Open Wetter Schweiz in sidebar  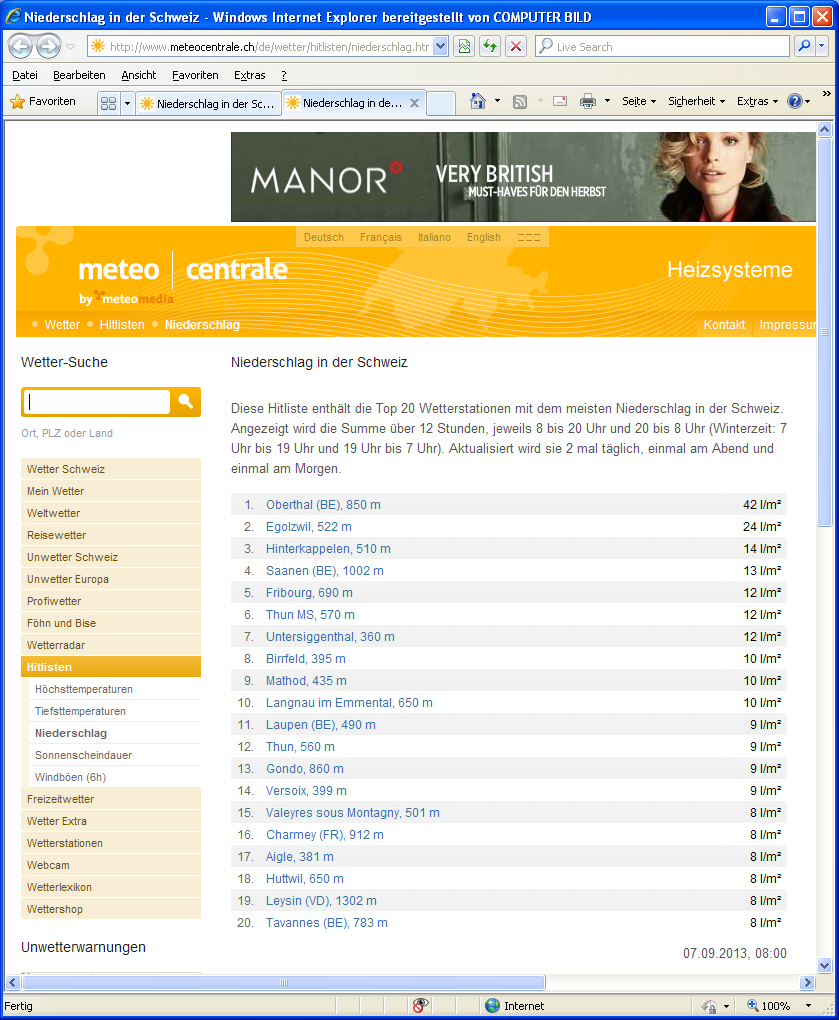pos(111,469)
